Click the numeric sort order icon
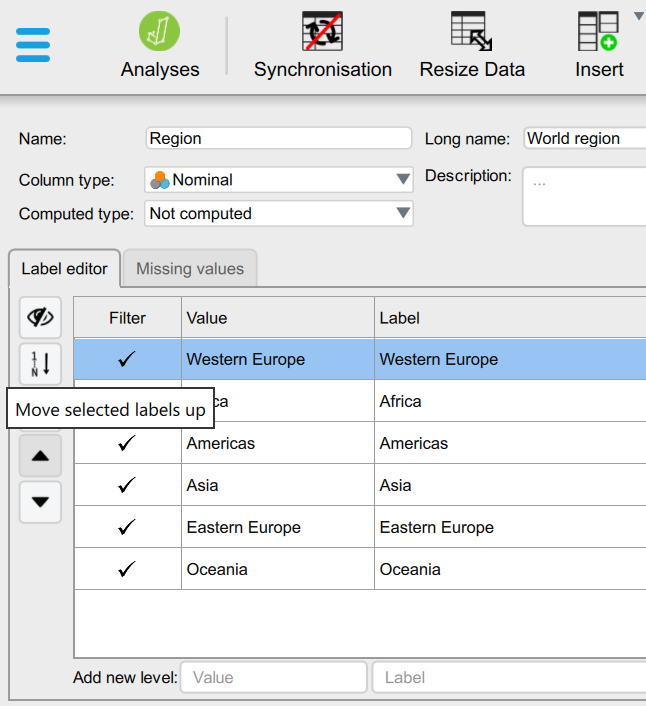This screenshot has height=706, width=646. tap(40, 364)
